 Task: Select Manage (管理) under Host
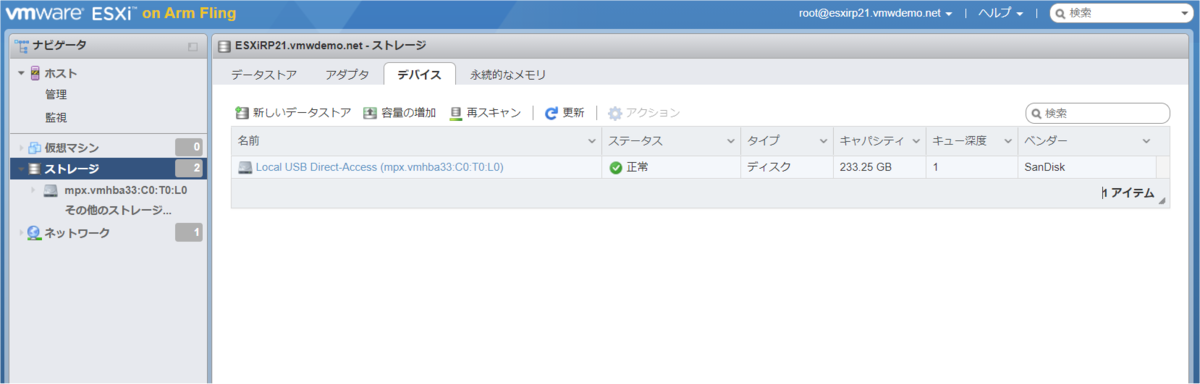(56, 95)
